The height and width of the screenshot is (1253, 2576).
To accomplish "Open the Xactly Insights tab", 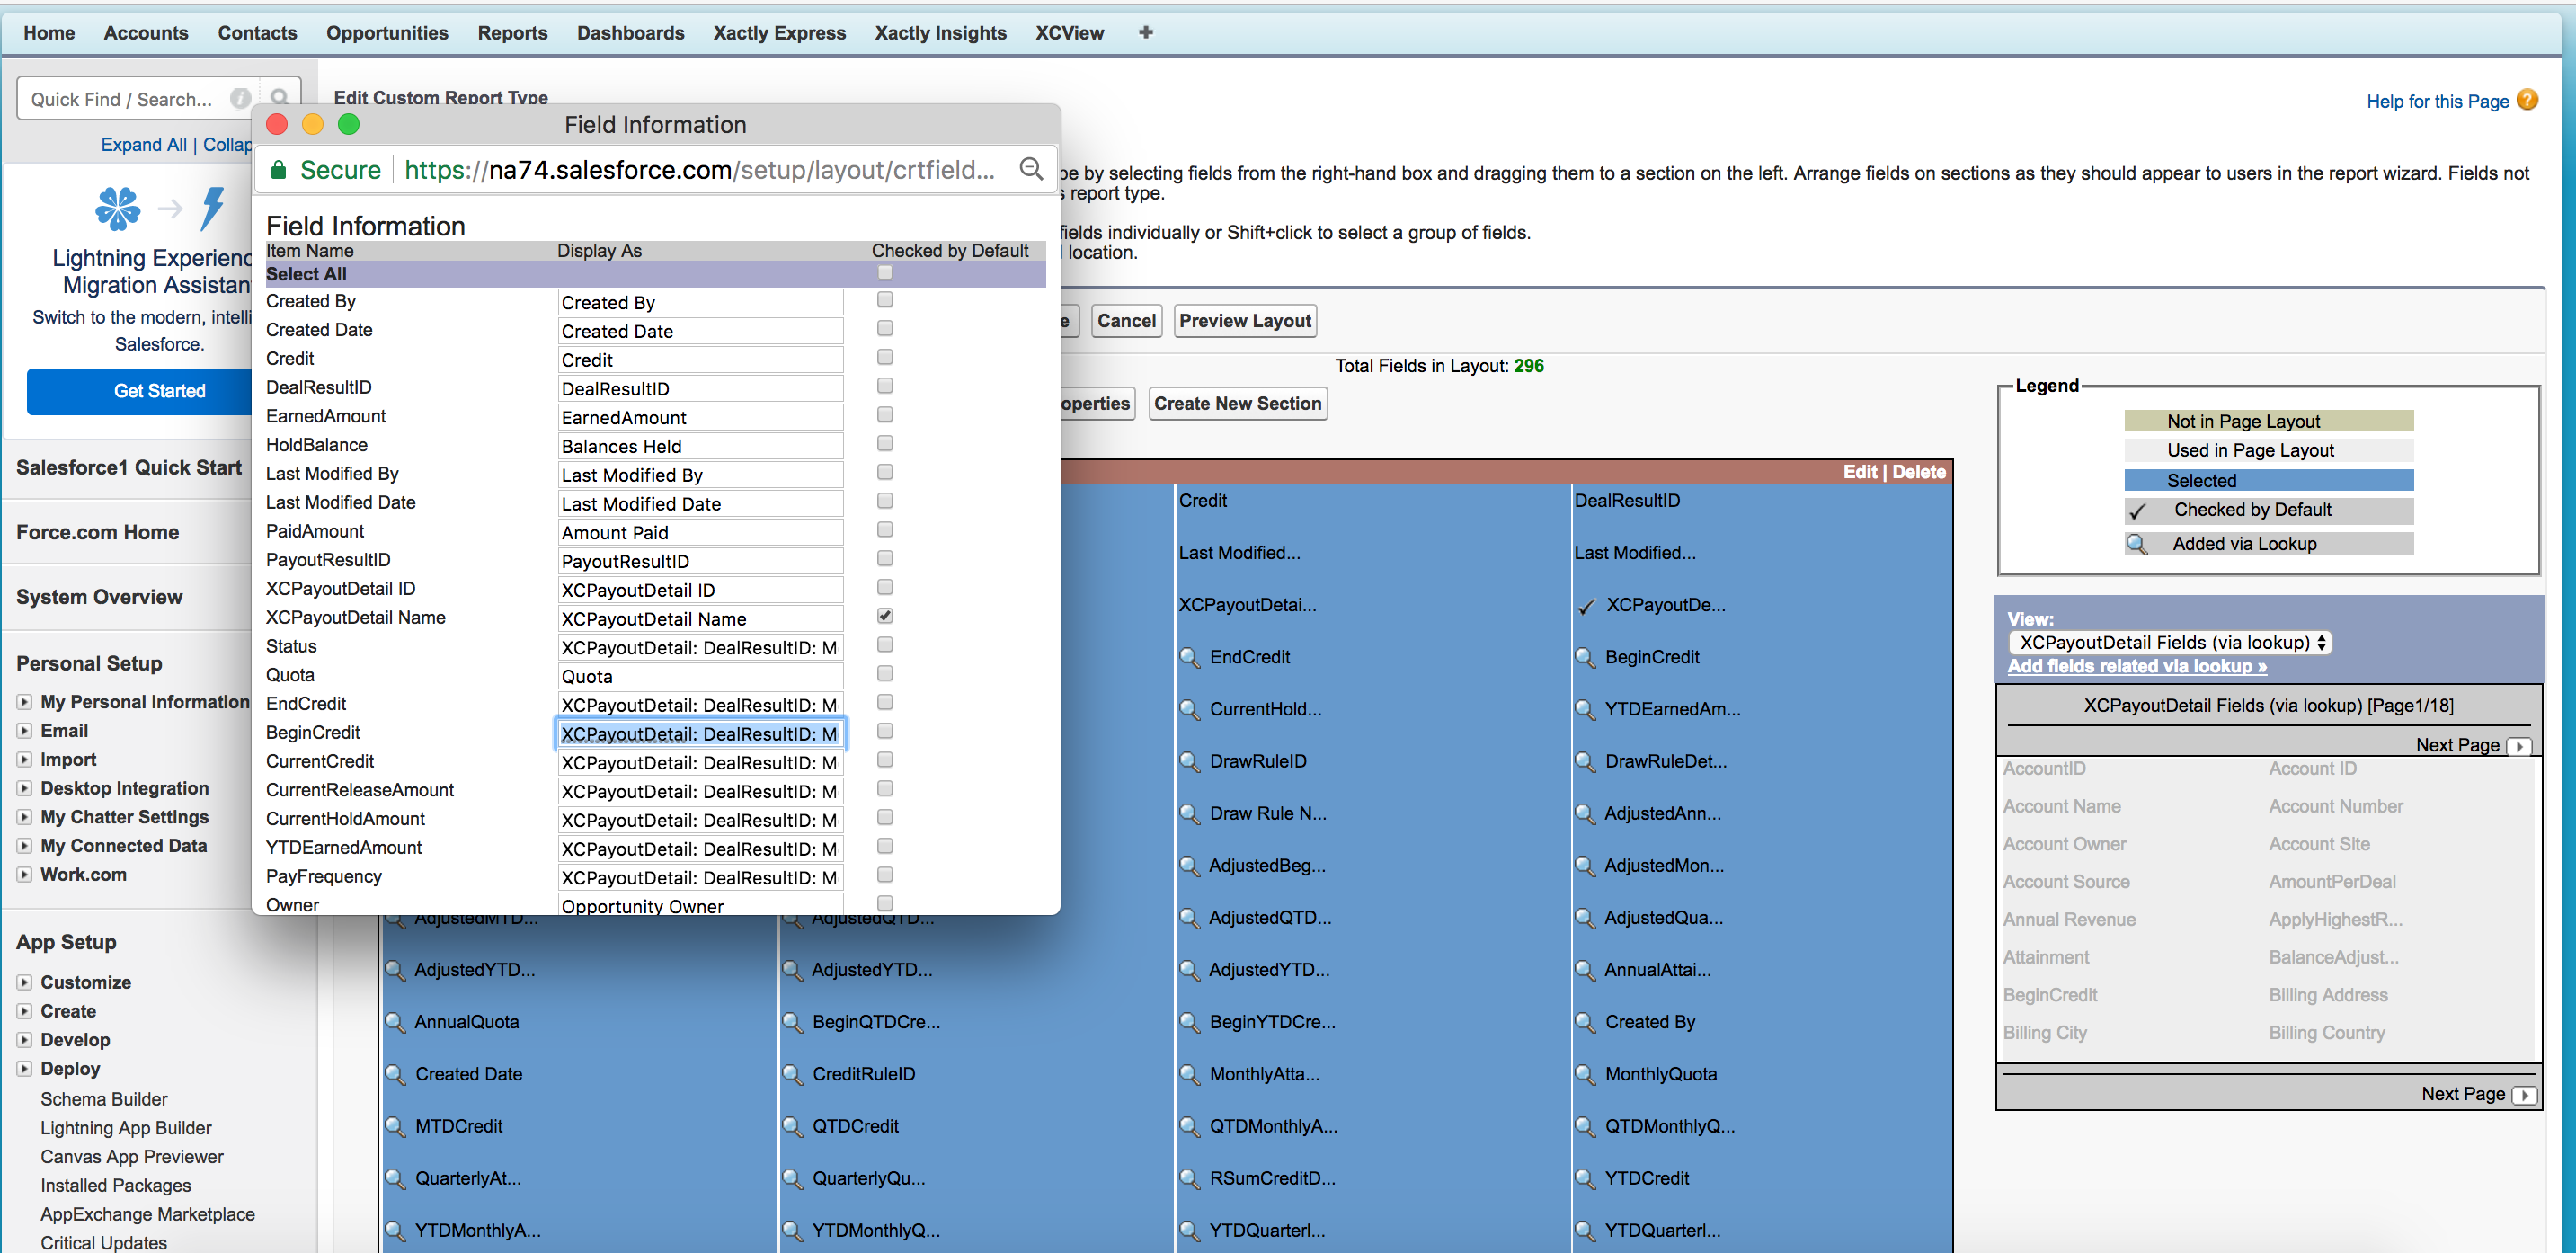I will [940, 33].
